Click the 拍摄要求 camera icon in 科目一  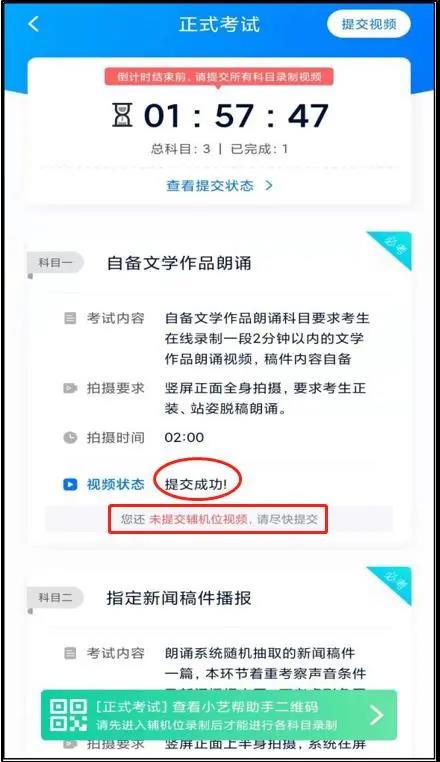click(x=70, y=388)
